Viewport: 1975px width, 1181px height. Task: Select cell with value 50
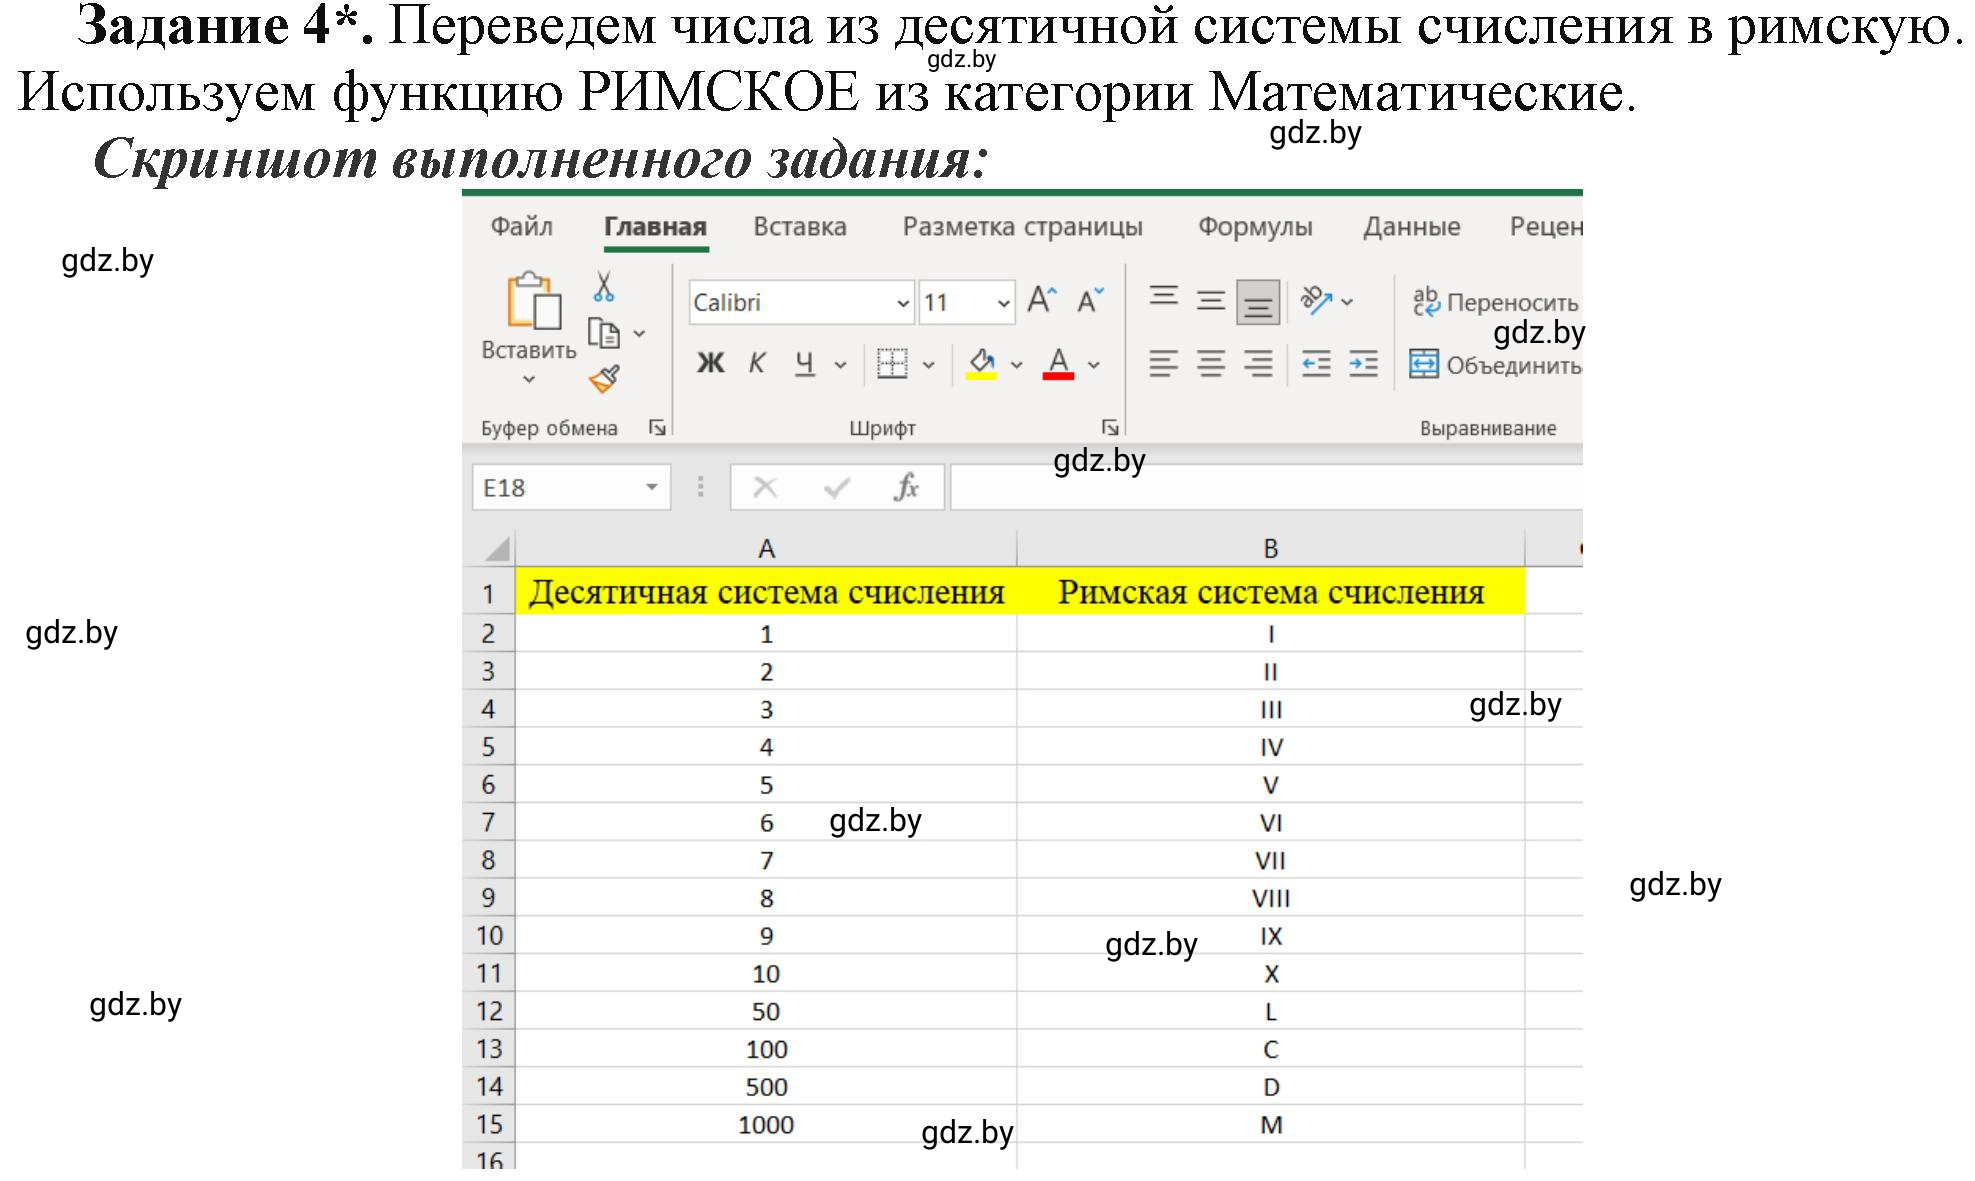[x=766, y=1011]
